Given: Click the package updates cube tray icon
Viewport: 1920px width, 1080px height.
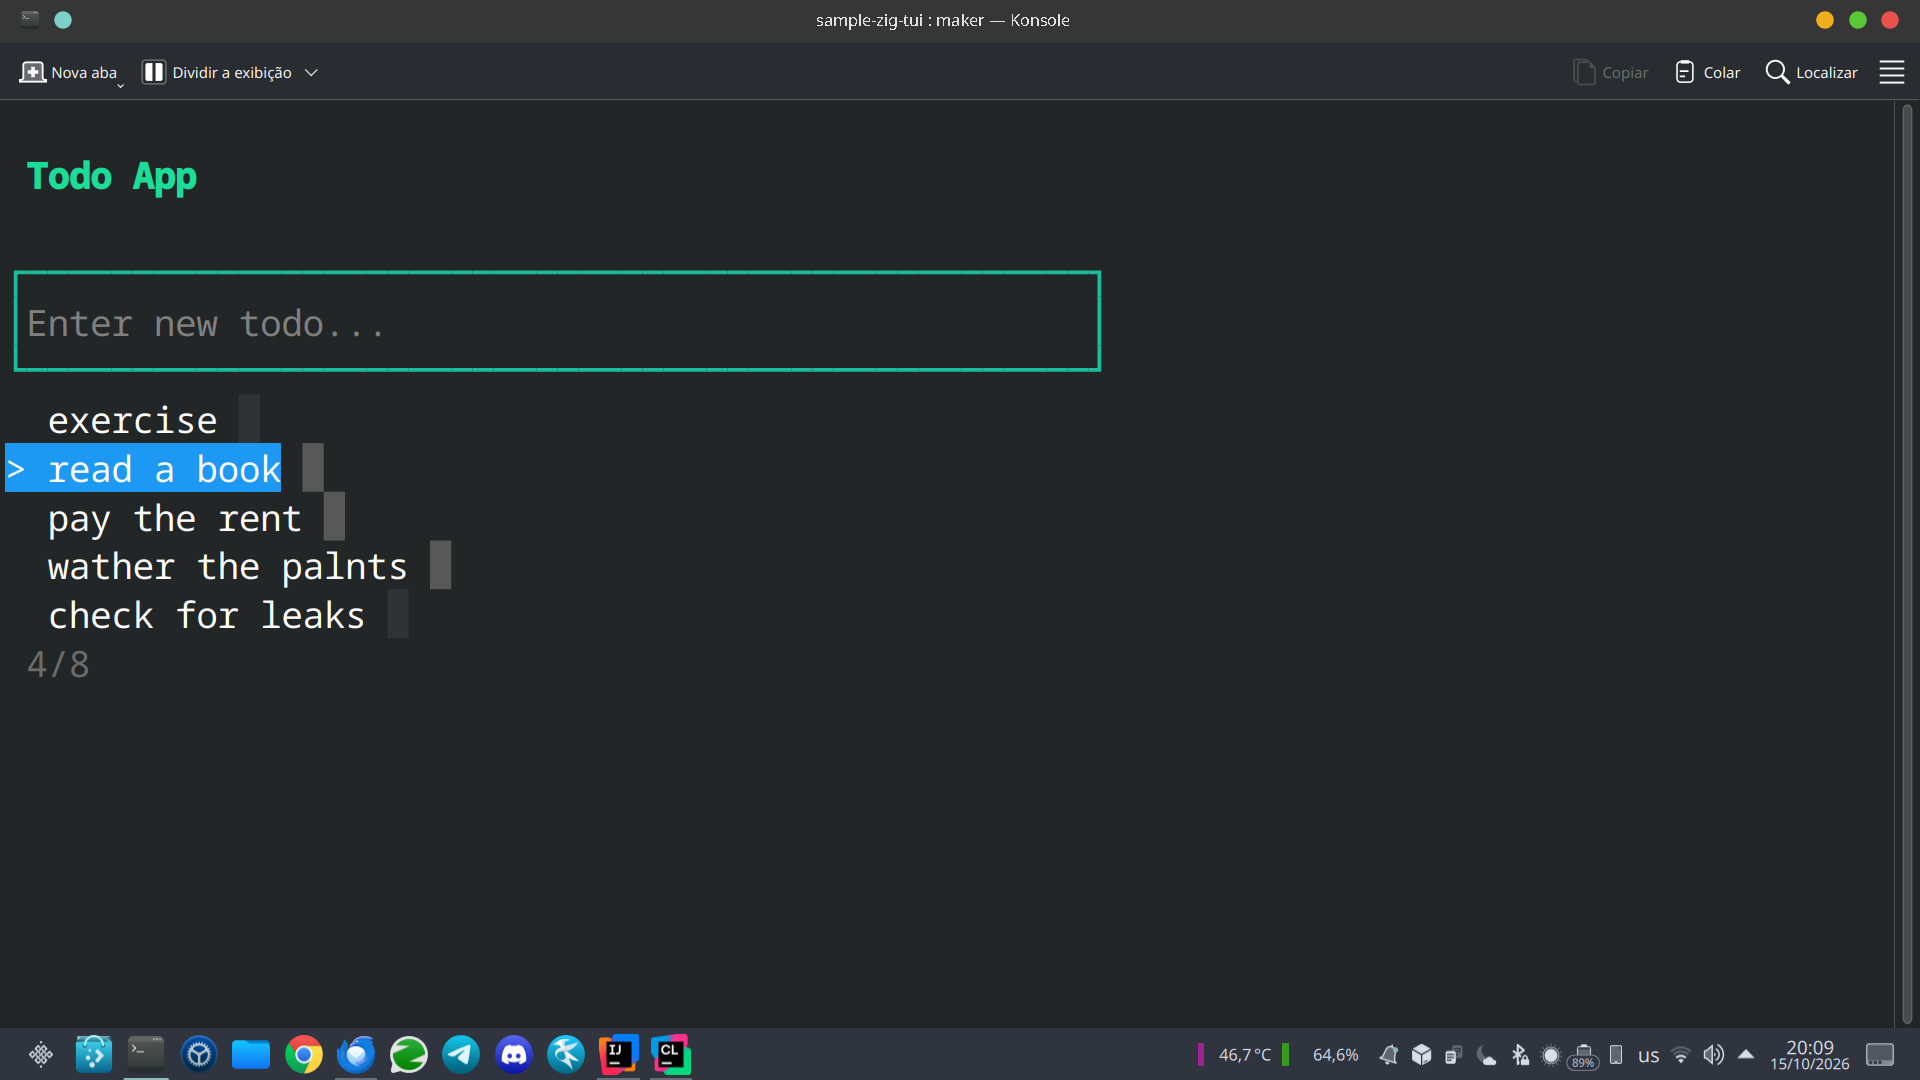Looking at the screenshot, I should point(1422,1055).
